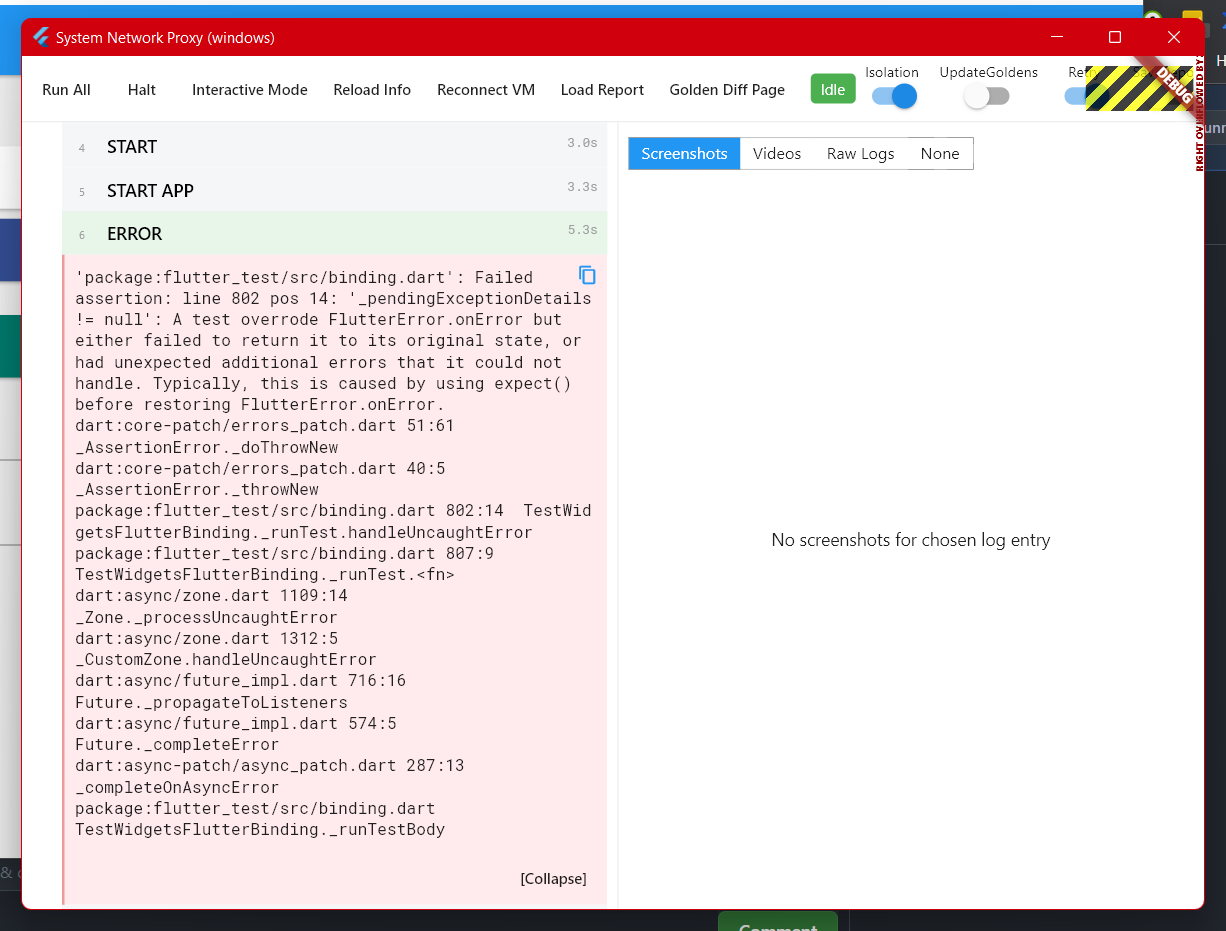Expand the START APP log entry
The width and height of the screenshot is (1226, 931).
click(151, 190)
